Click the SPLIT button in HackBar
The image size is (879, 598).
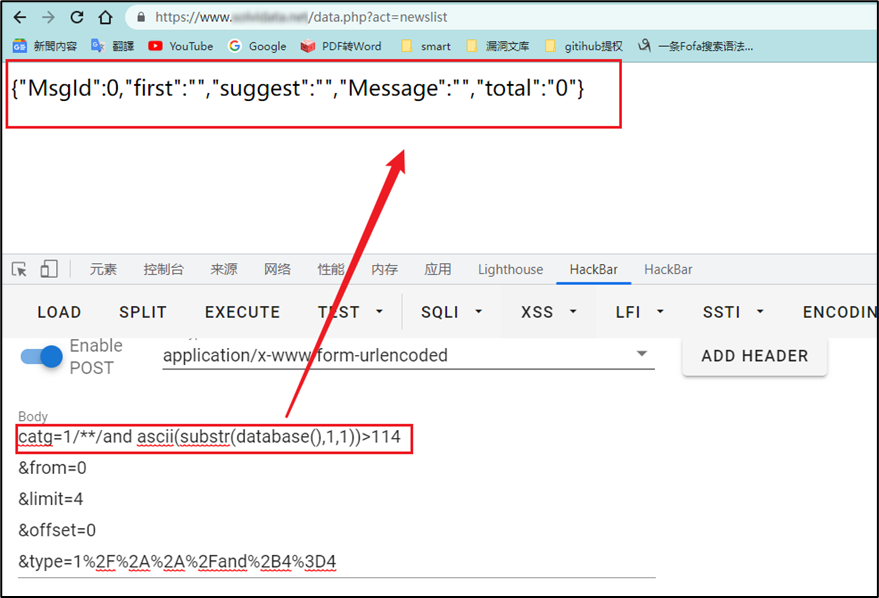[143, 312]
